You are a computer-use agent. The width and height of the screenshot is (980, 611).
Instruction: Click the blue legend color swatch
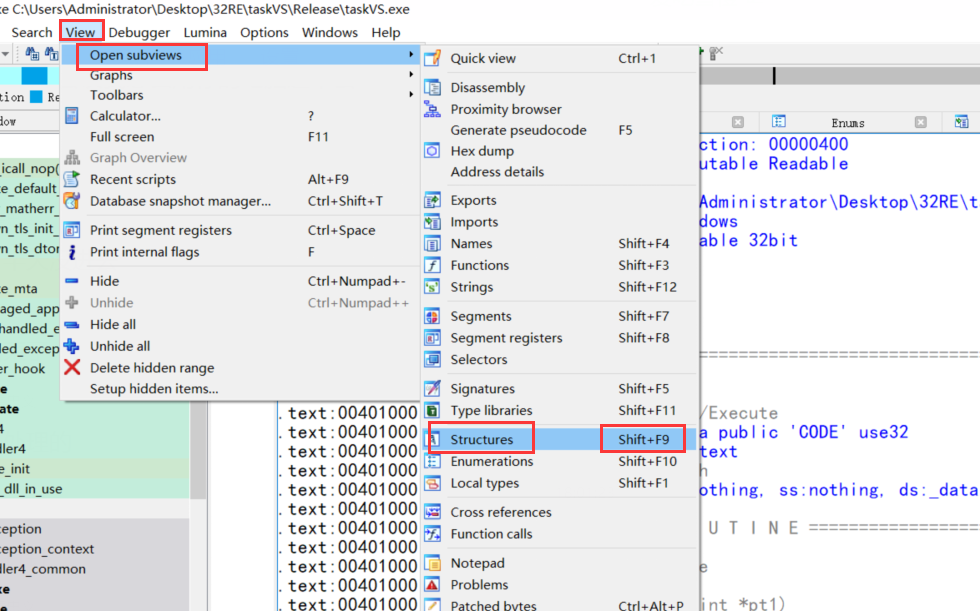click(x=36, y=97)
